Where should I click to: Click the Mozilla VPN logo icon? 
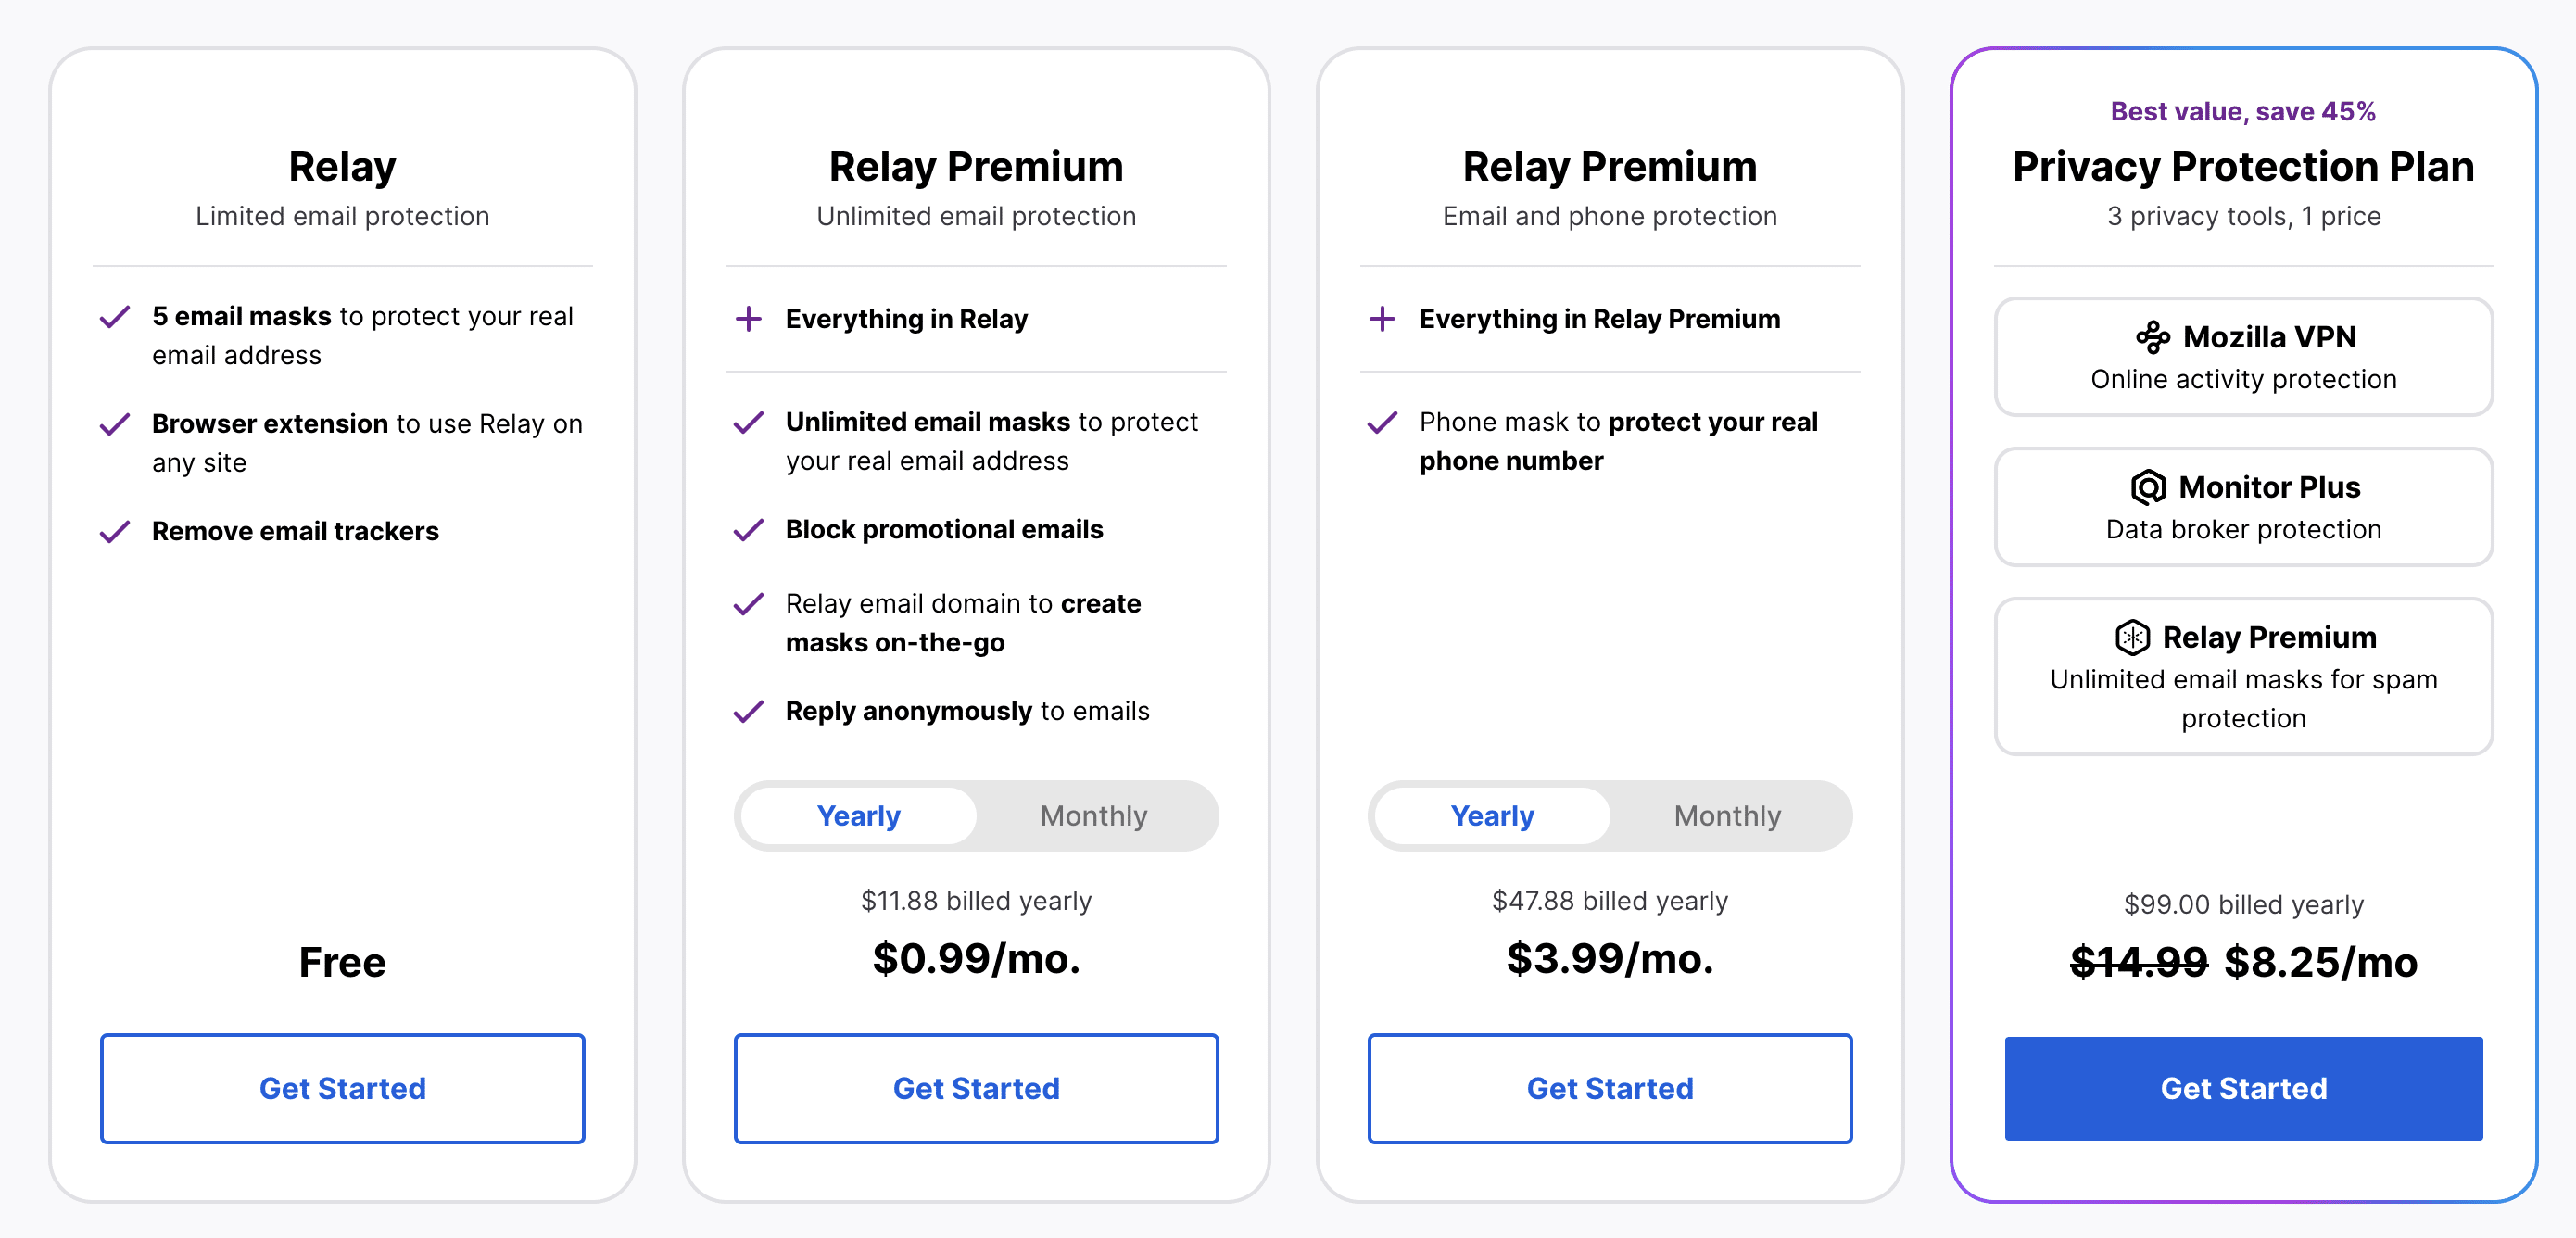(x=2152, y=337)
